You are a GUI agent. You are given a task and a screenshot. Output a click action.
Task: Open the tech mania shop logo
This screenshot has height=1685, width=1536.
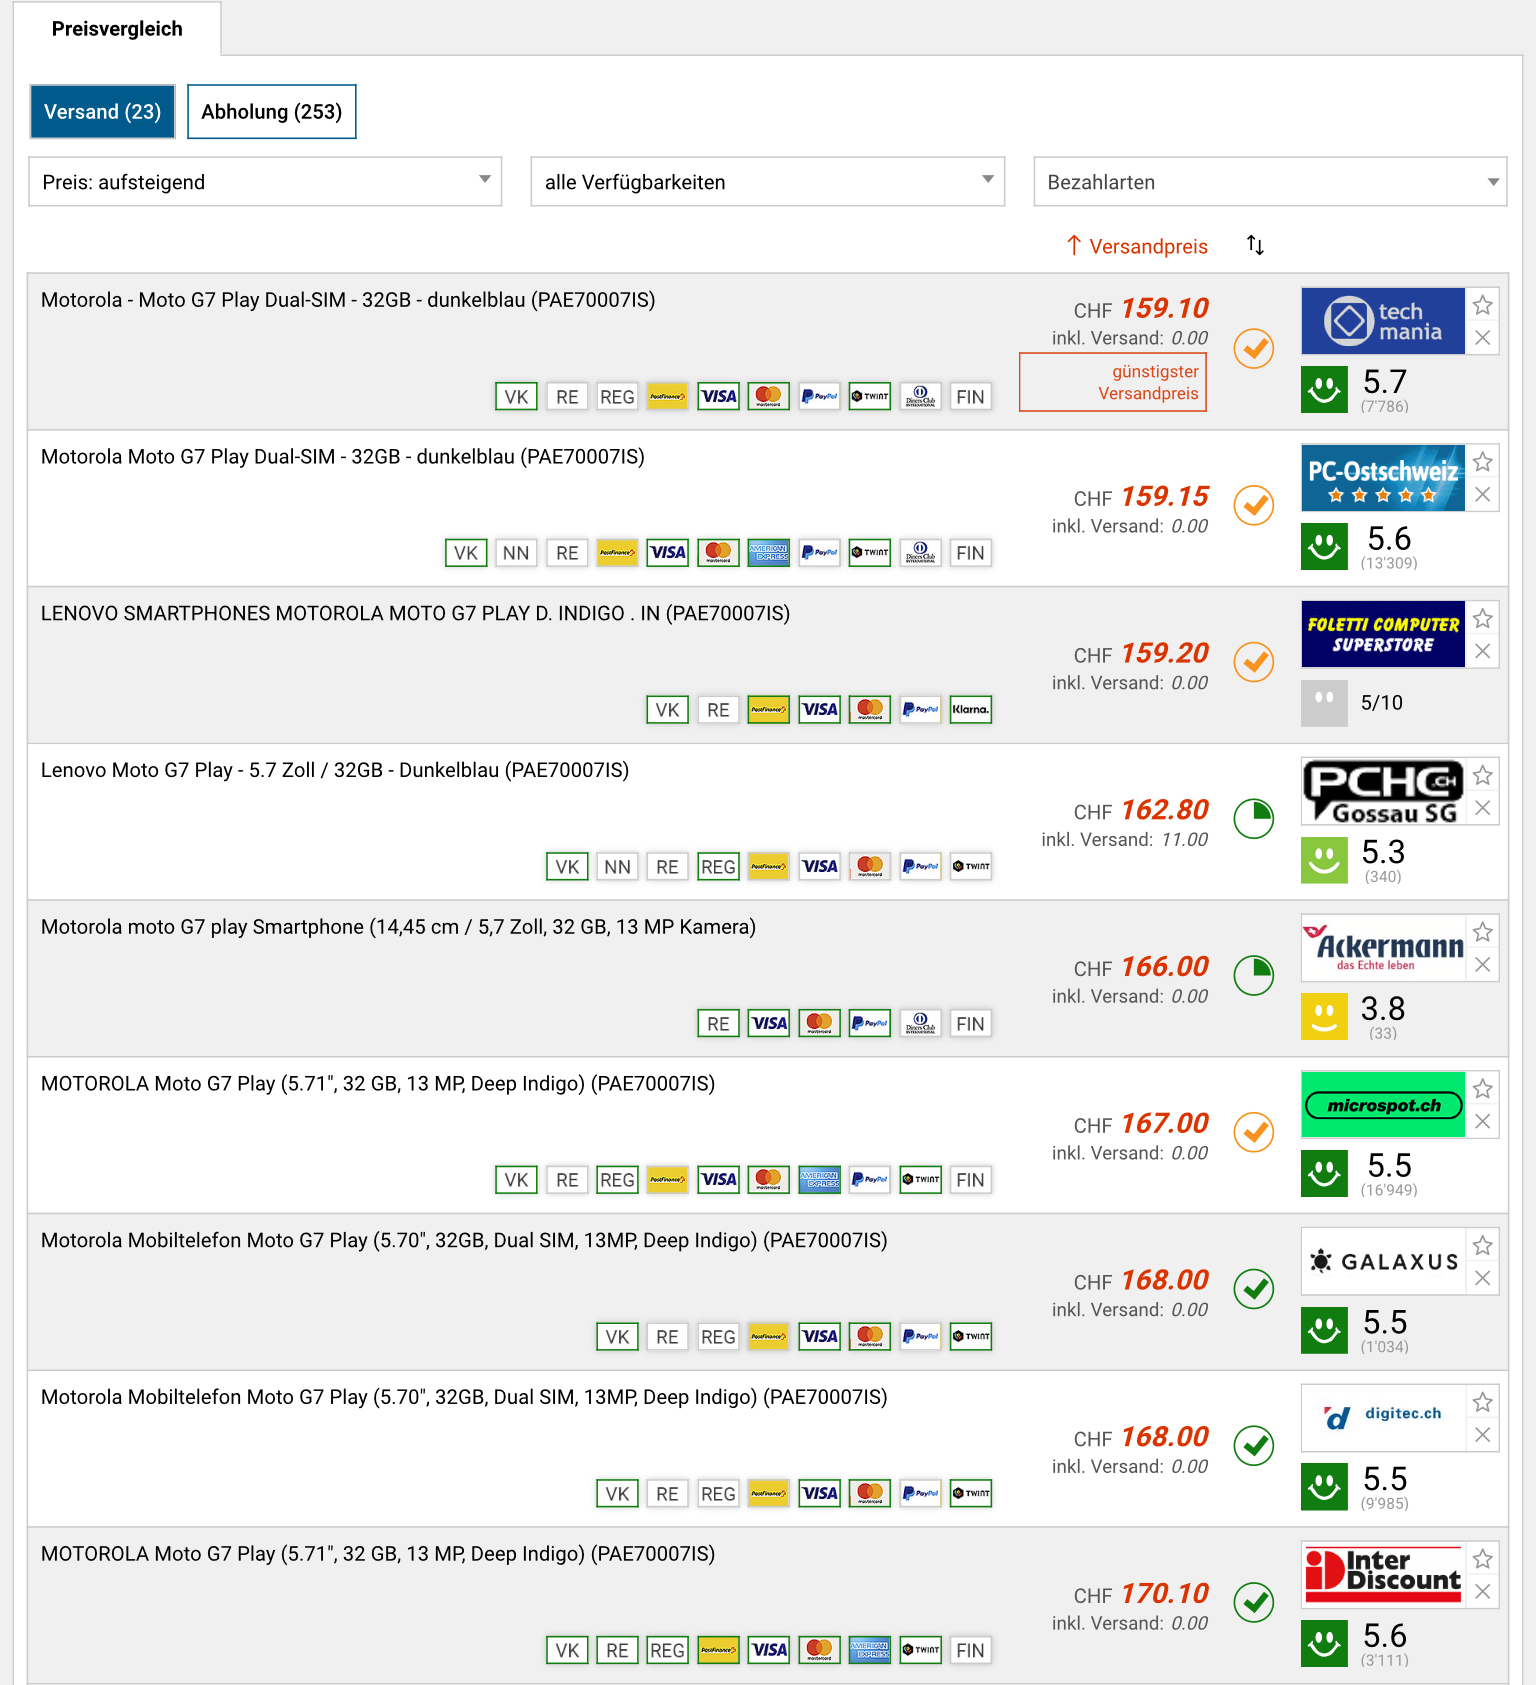click(1383, 321)
